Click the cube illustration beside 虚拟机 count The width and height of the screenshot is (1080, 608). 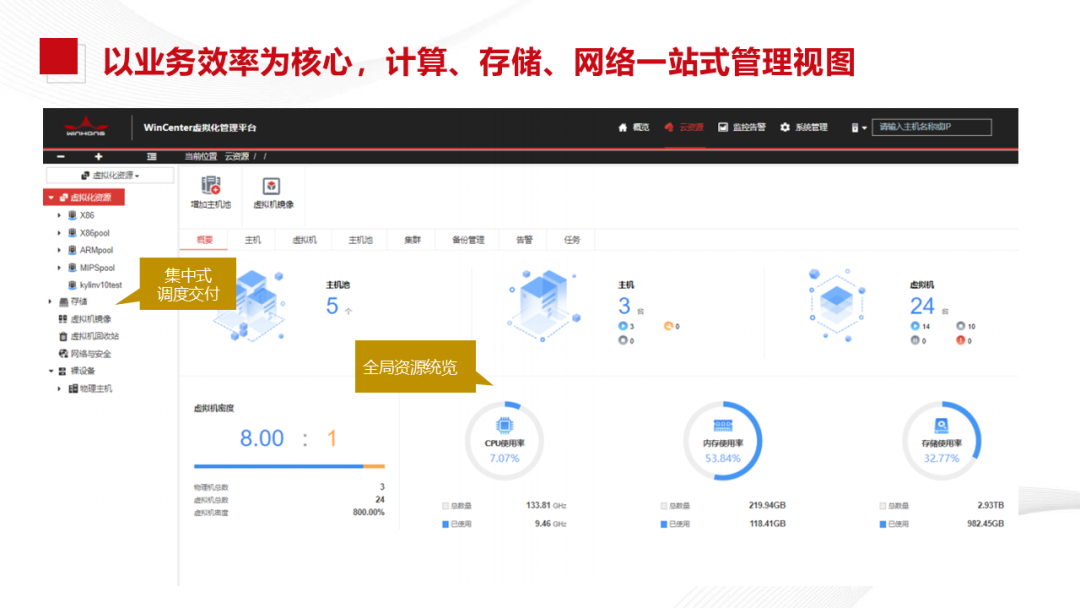coord(835,304)
